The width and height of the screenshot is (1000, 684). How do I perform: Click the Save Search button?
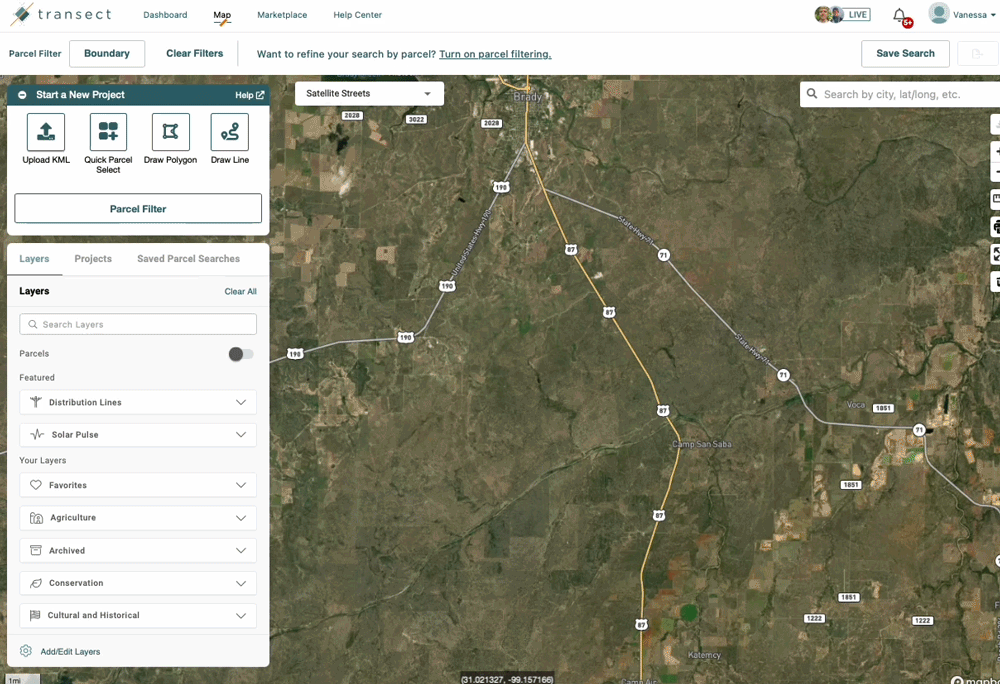click(x=905, y=54)
